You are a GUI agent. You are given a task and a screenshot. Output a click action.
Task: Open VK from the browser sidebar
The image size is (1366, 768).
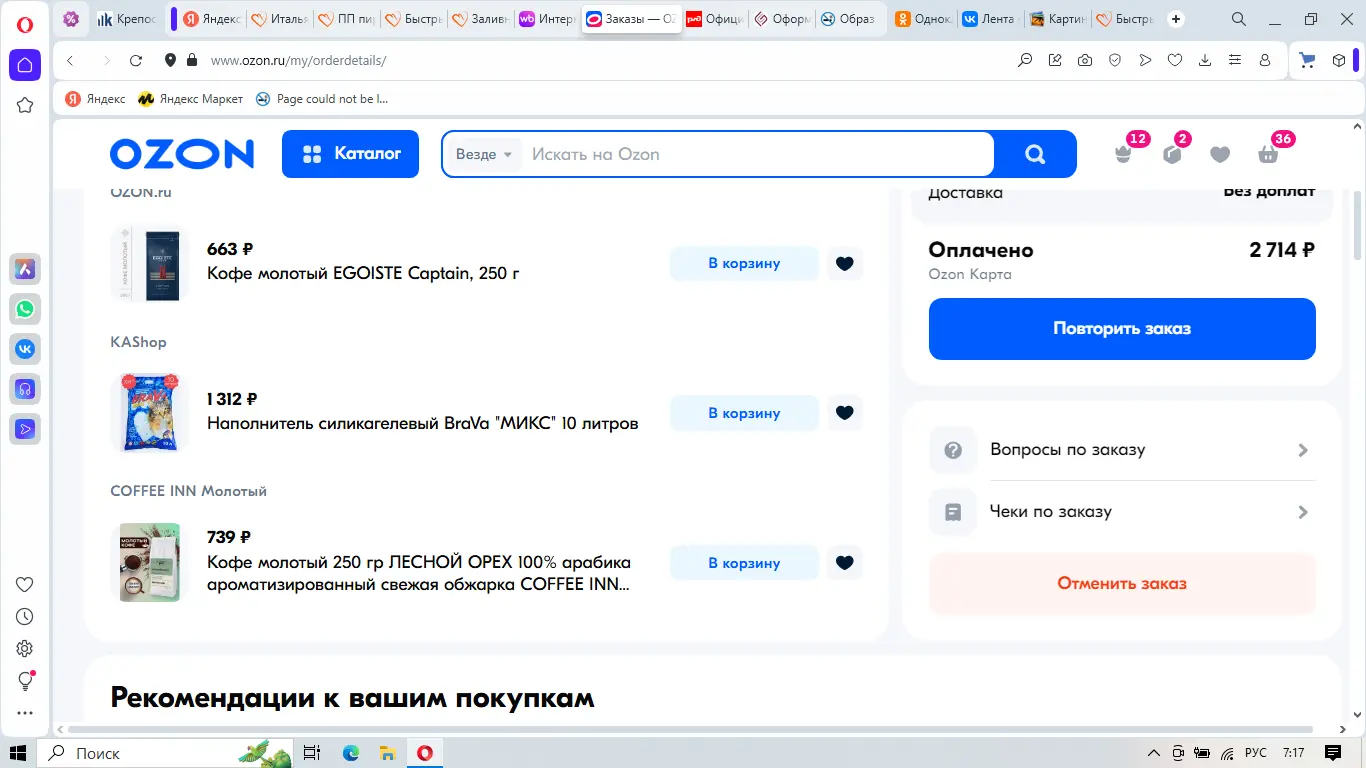[24, 348]
